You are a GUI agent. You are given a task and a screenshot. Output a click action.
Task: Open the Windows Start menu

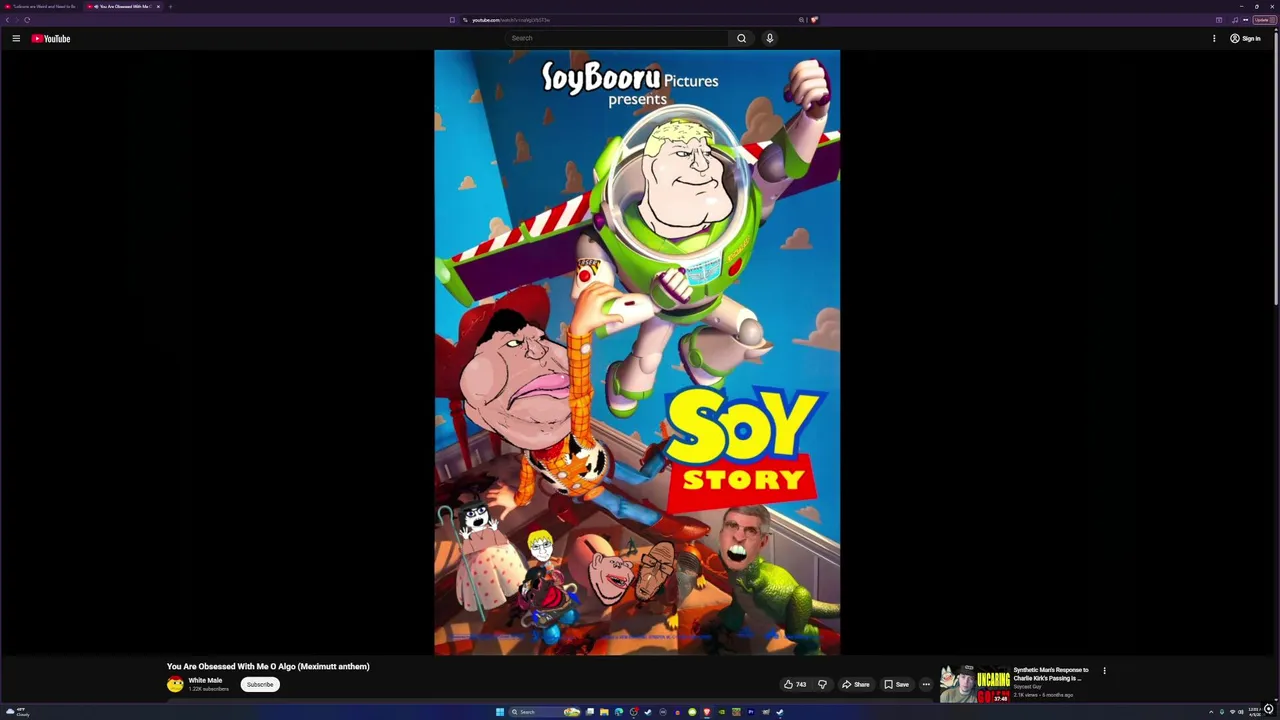pos(500,712)
